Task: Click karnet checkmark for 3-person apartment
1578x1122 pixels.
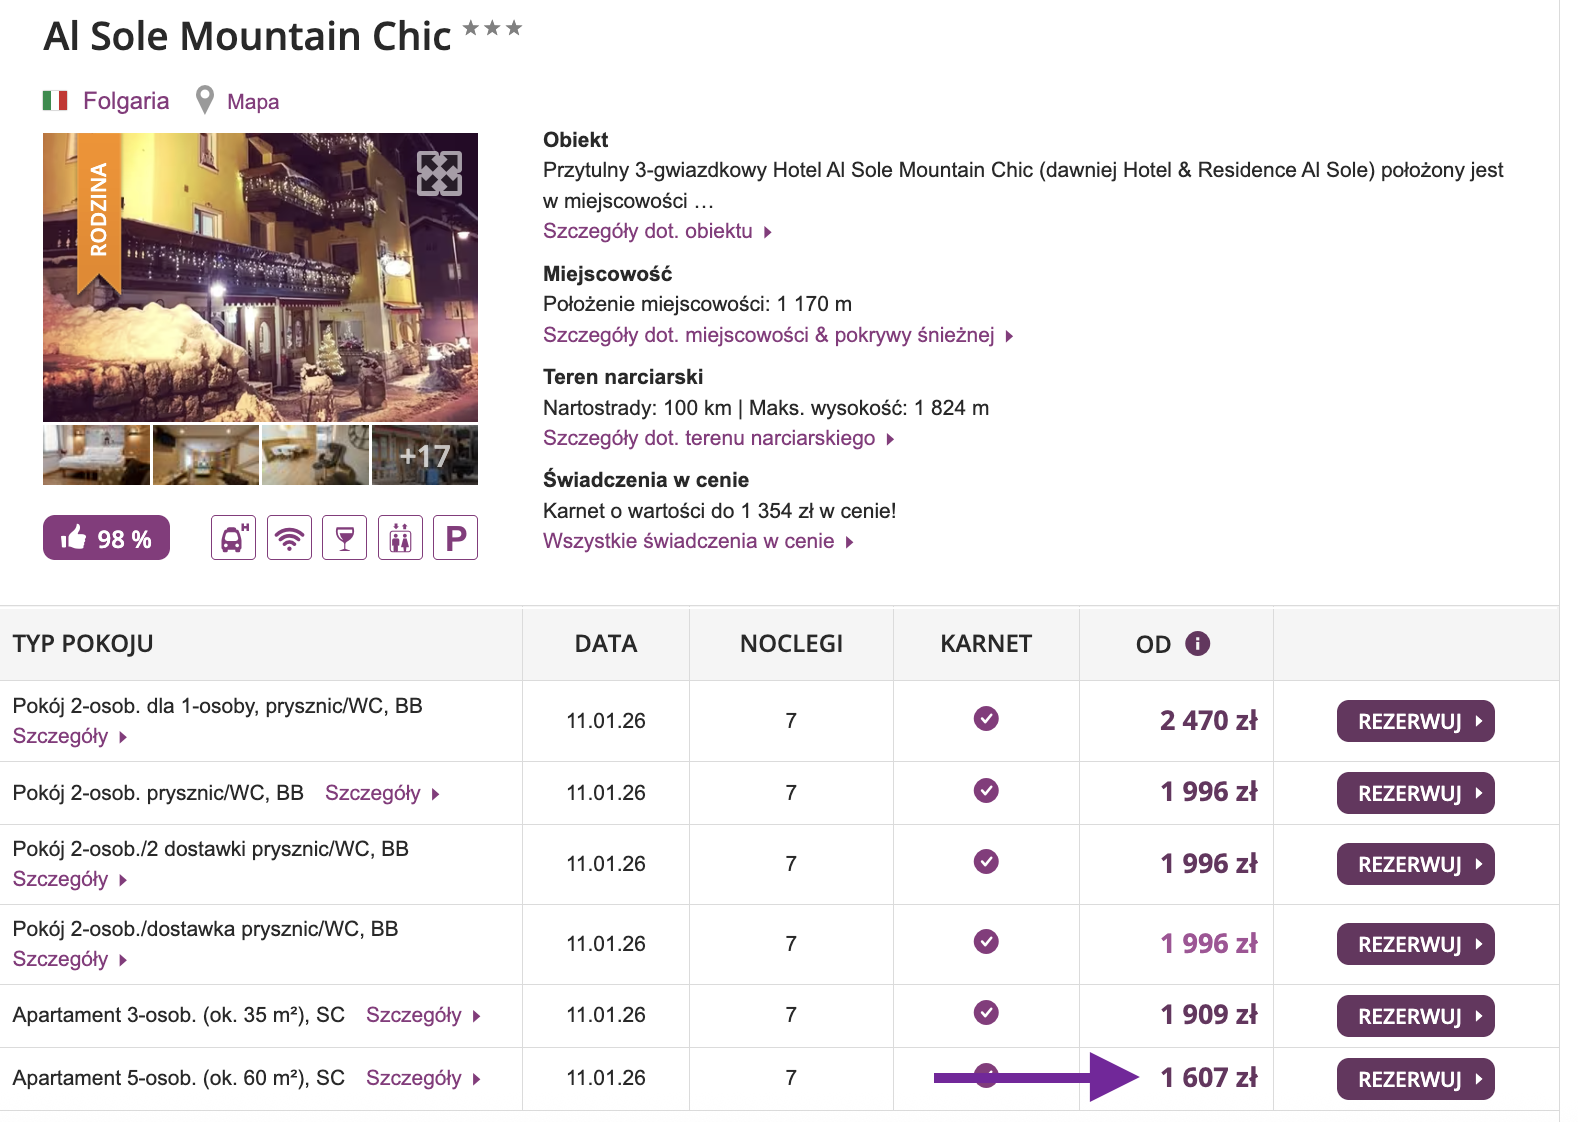Action: click(x=986, y=1013)
